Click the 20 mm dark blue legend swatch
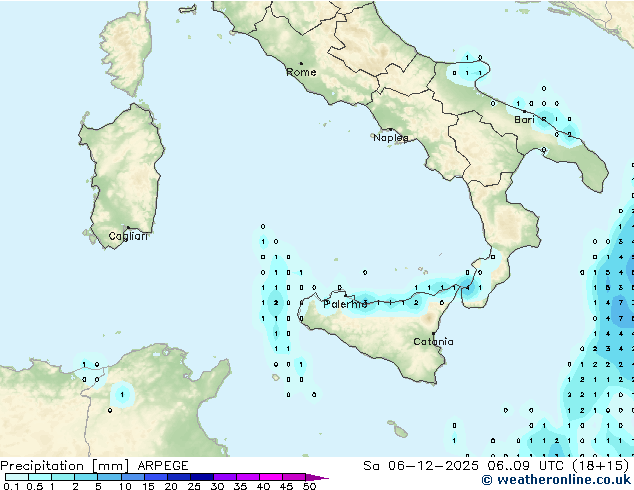The width and height of the screenshot is (634, 490). [x=179, y=477]
